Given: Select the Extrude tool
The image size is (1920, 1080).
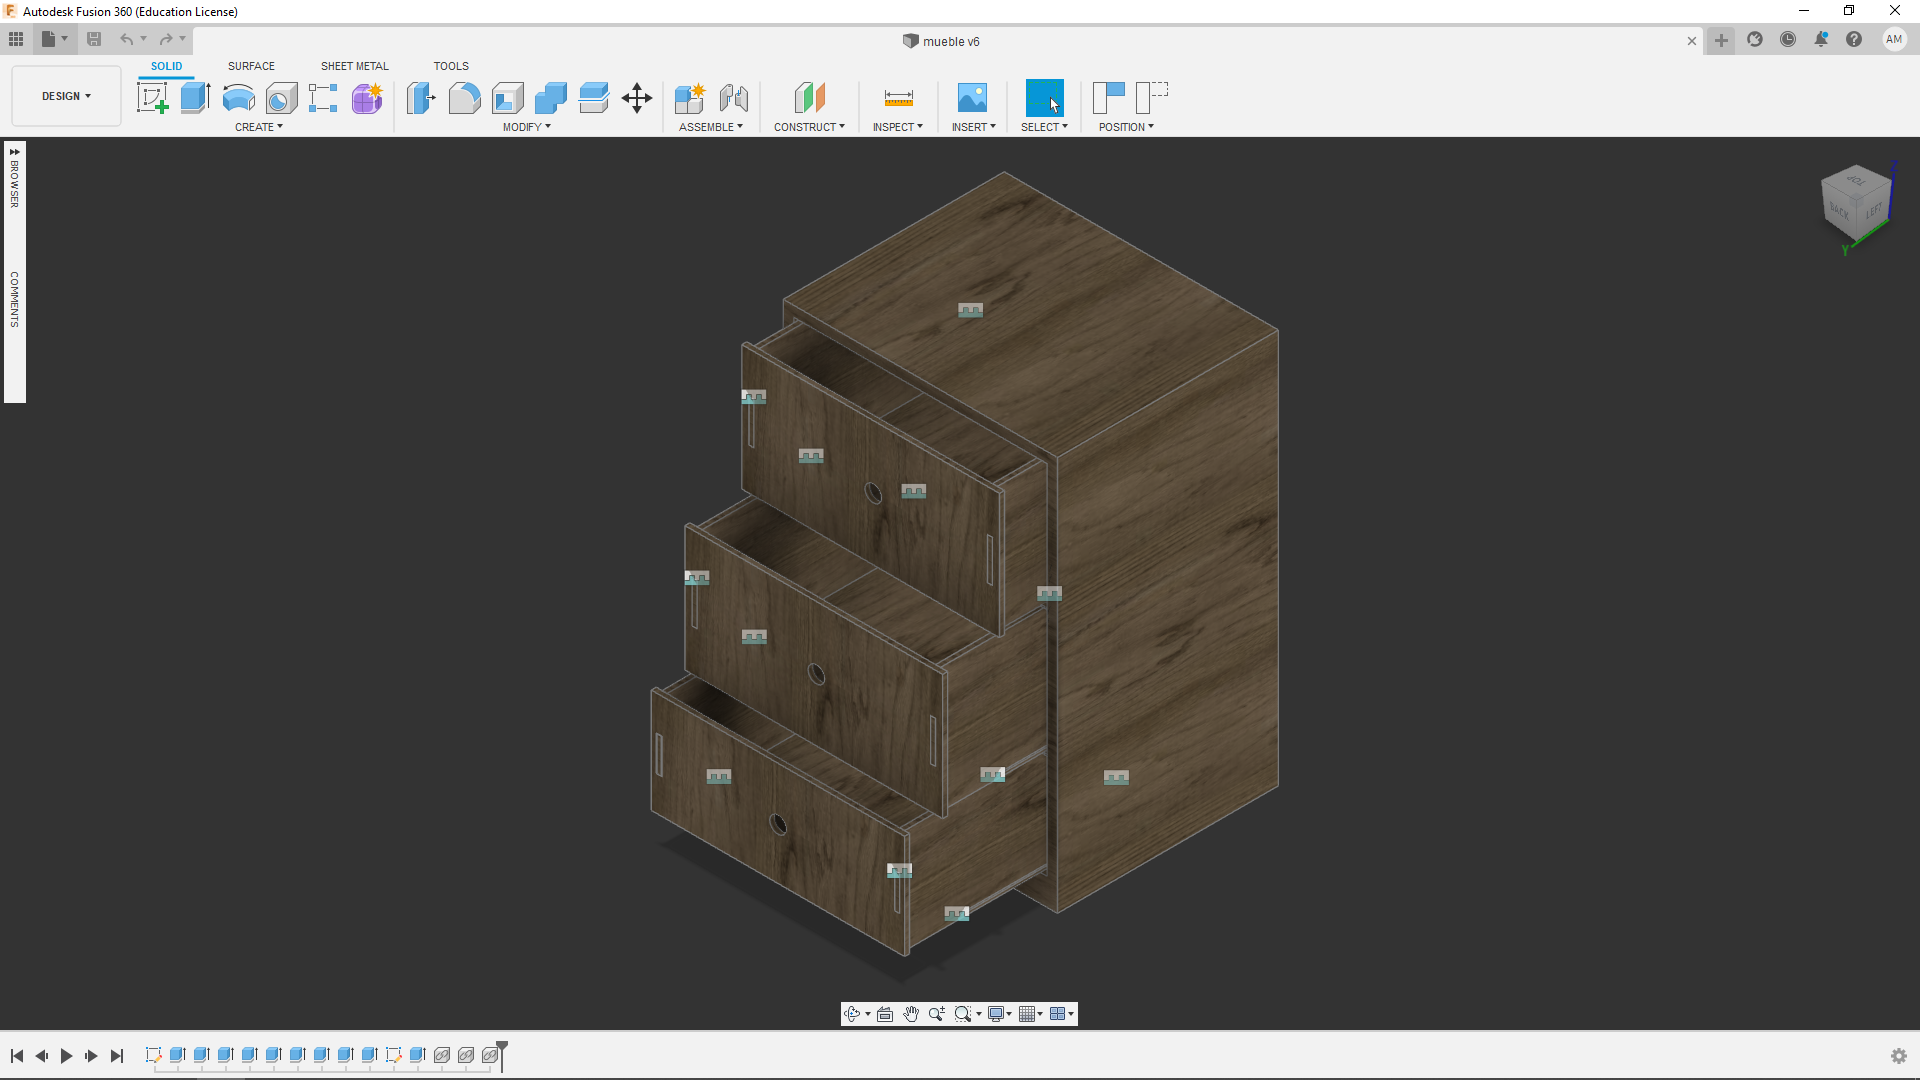Looking at the screenshot, I should point(195,98).
